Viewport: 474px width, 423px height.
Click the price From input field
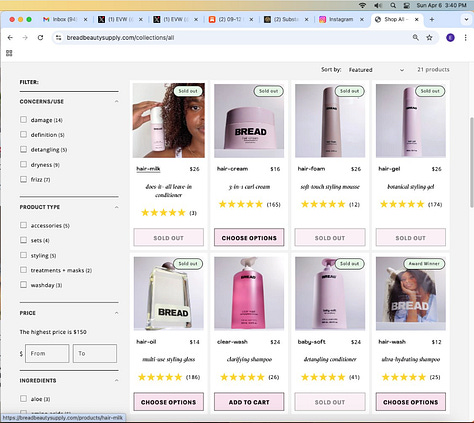click(47, 353)
